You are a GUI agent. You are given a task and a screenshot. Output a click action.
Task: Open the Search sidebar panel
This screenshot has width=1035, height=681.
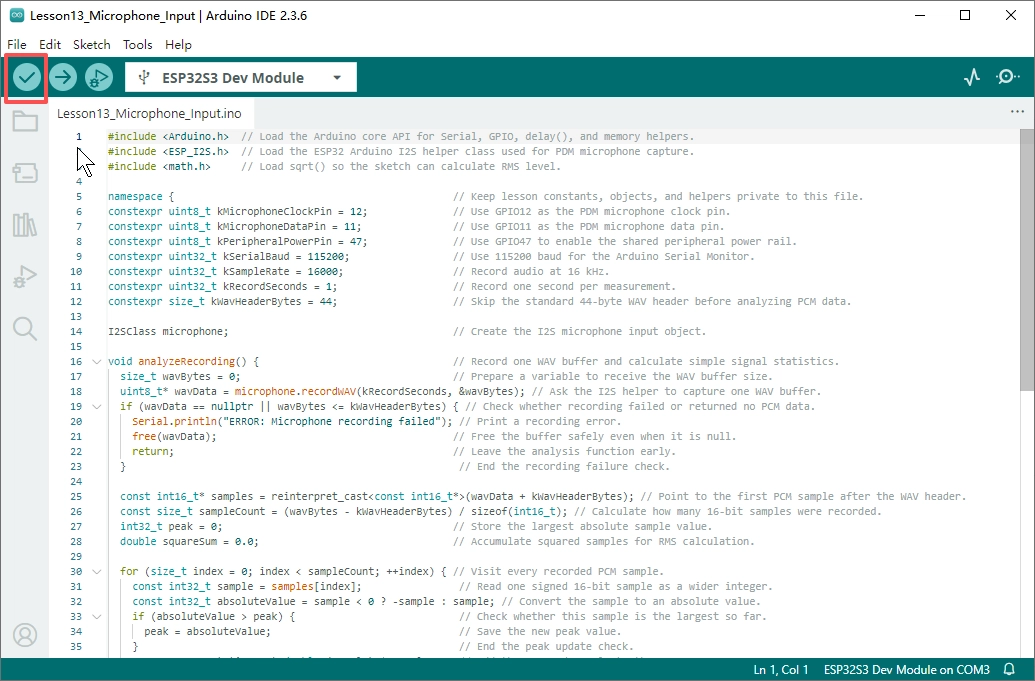pos(25,328)
